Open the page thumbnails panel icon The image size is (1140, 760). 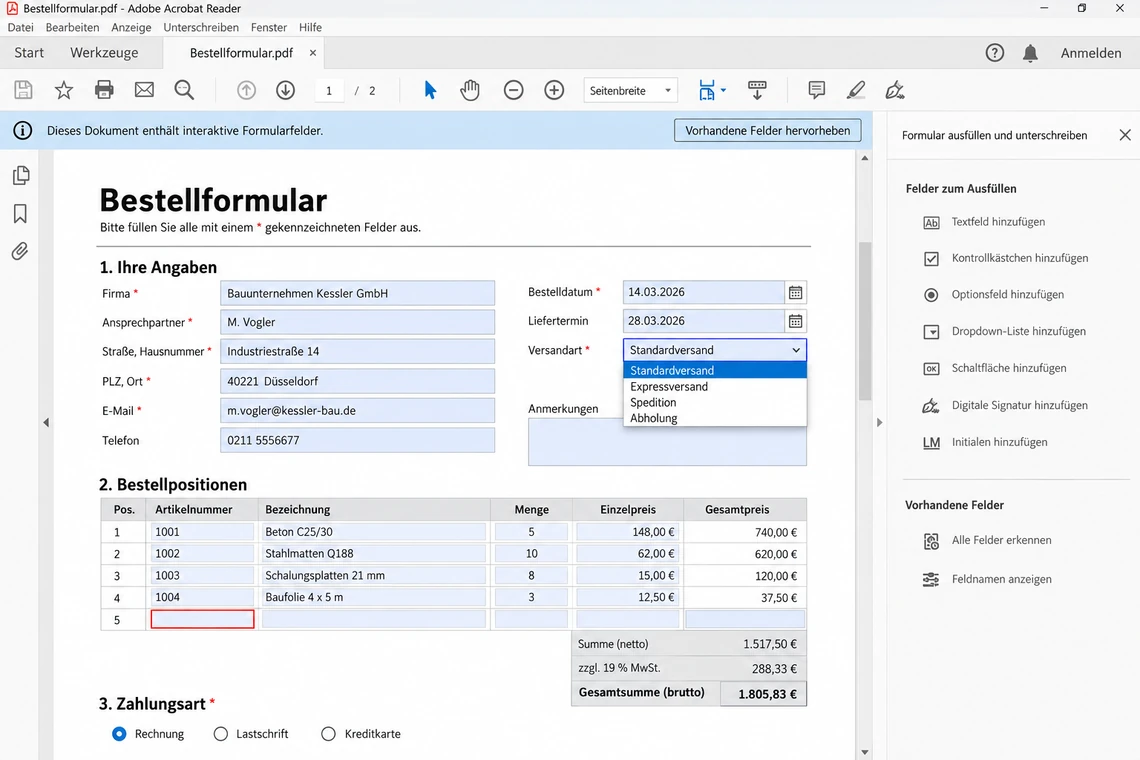point(21,175)
